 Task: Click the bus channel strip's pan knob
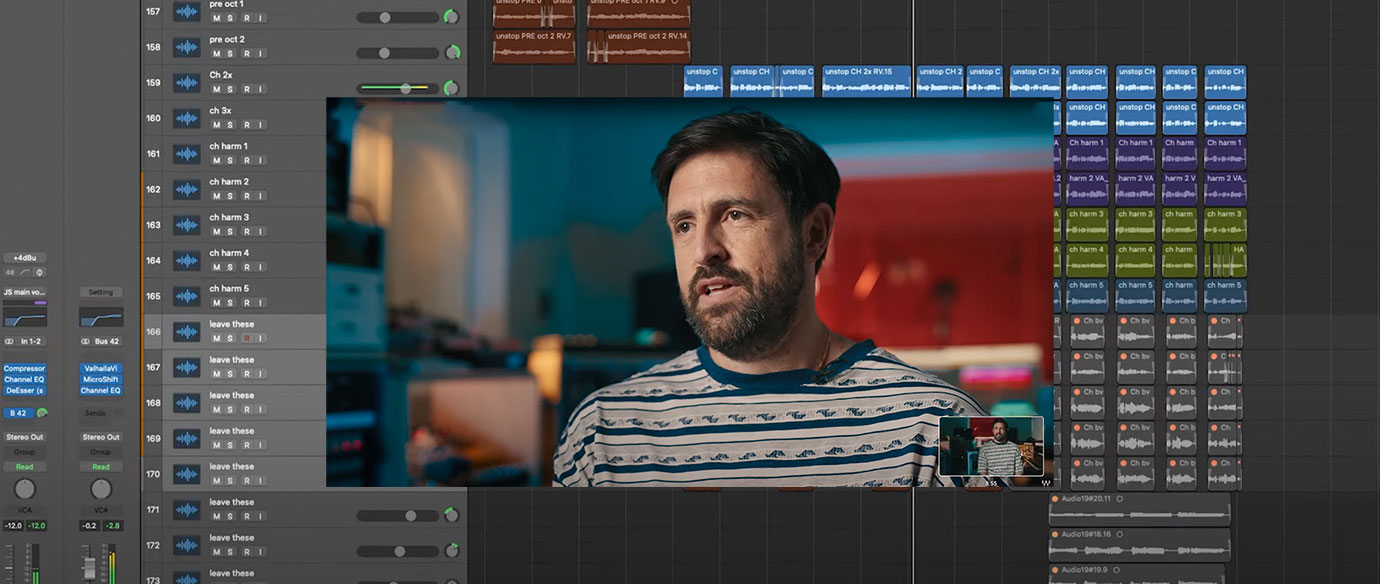click(101, 489)
